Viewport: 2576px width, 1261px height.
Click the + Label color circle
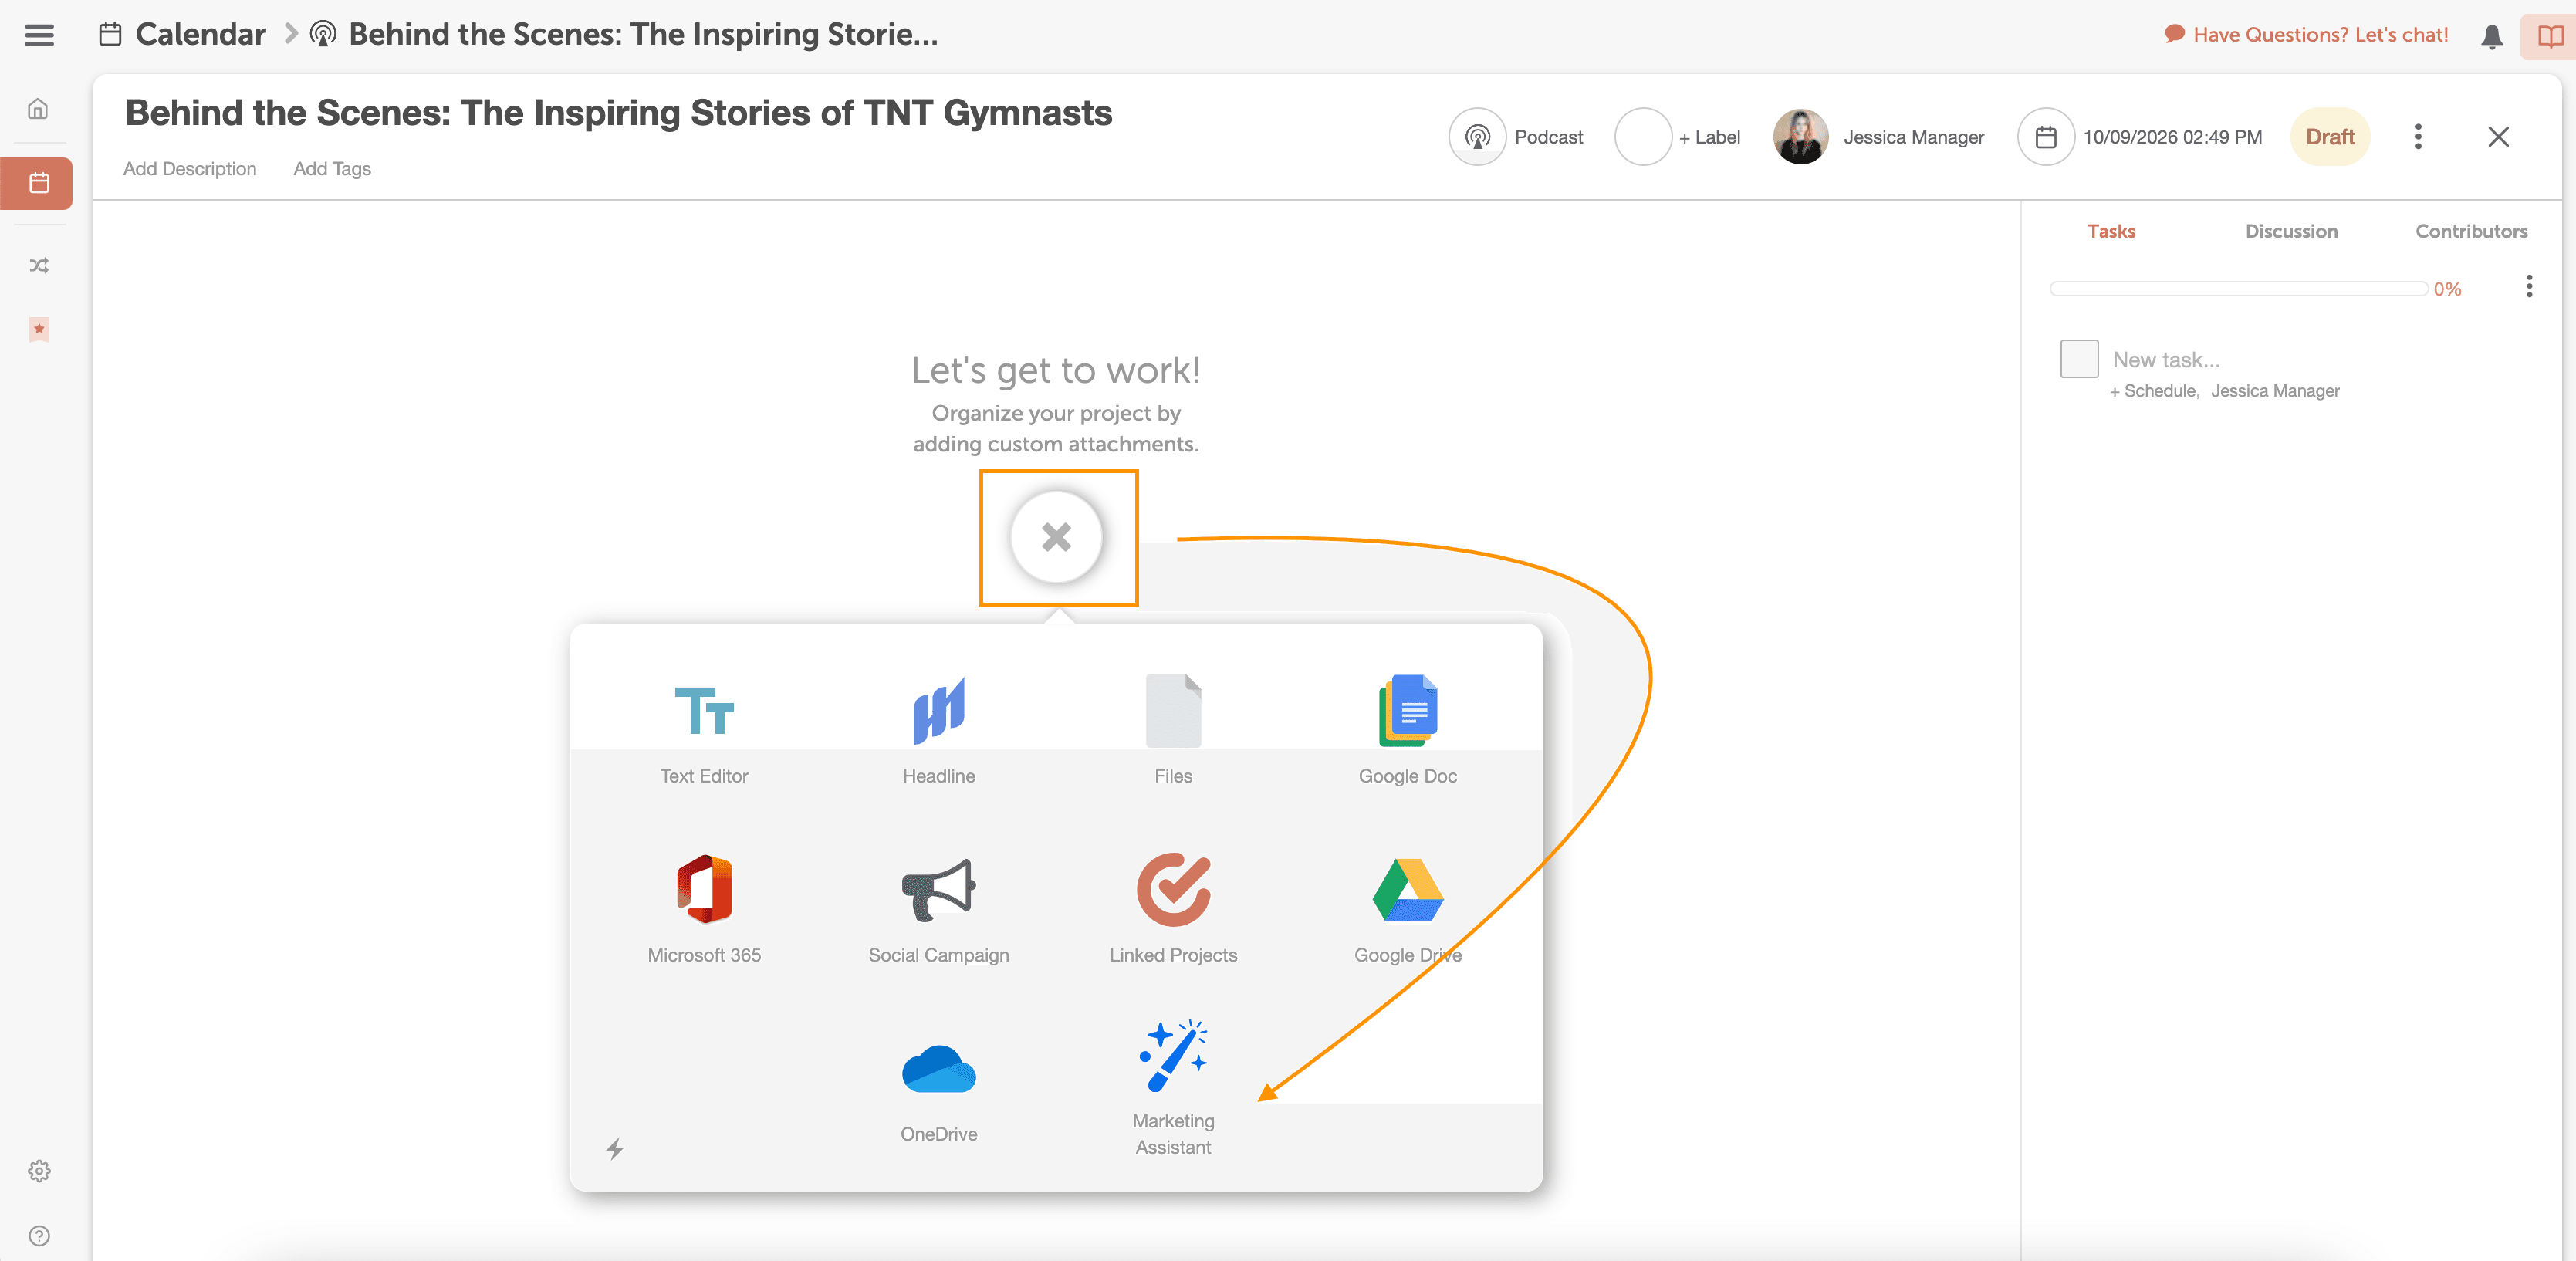pos(1642,137)
